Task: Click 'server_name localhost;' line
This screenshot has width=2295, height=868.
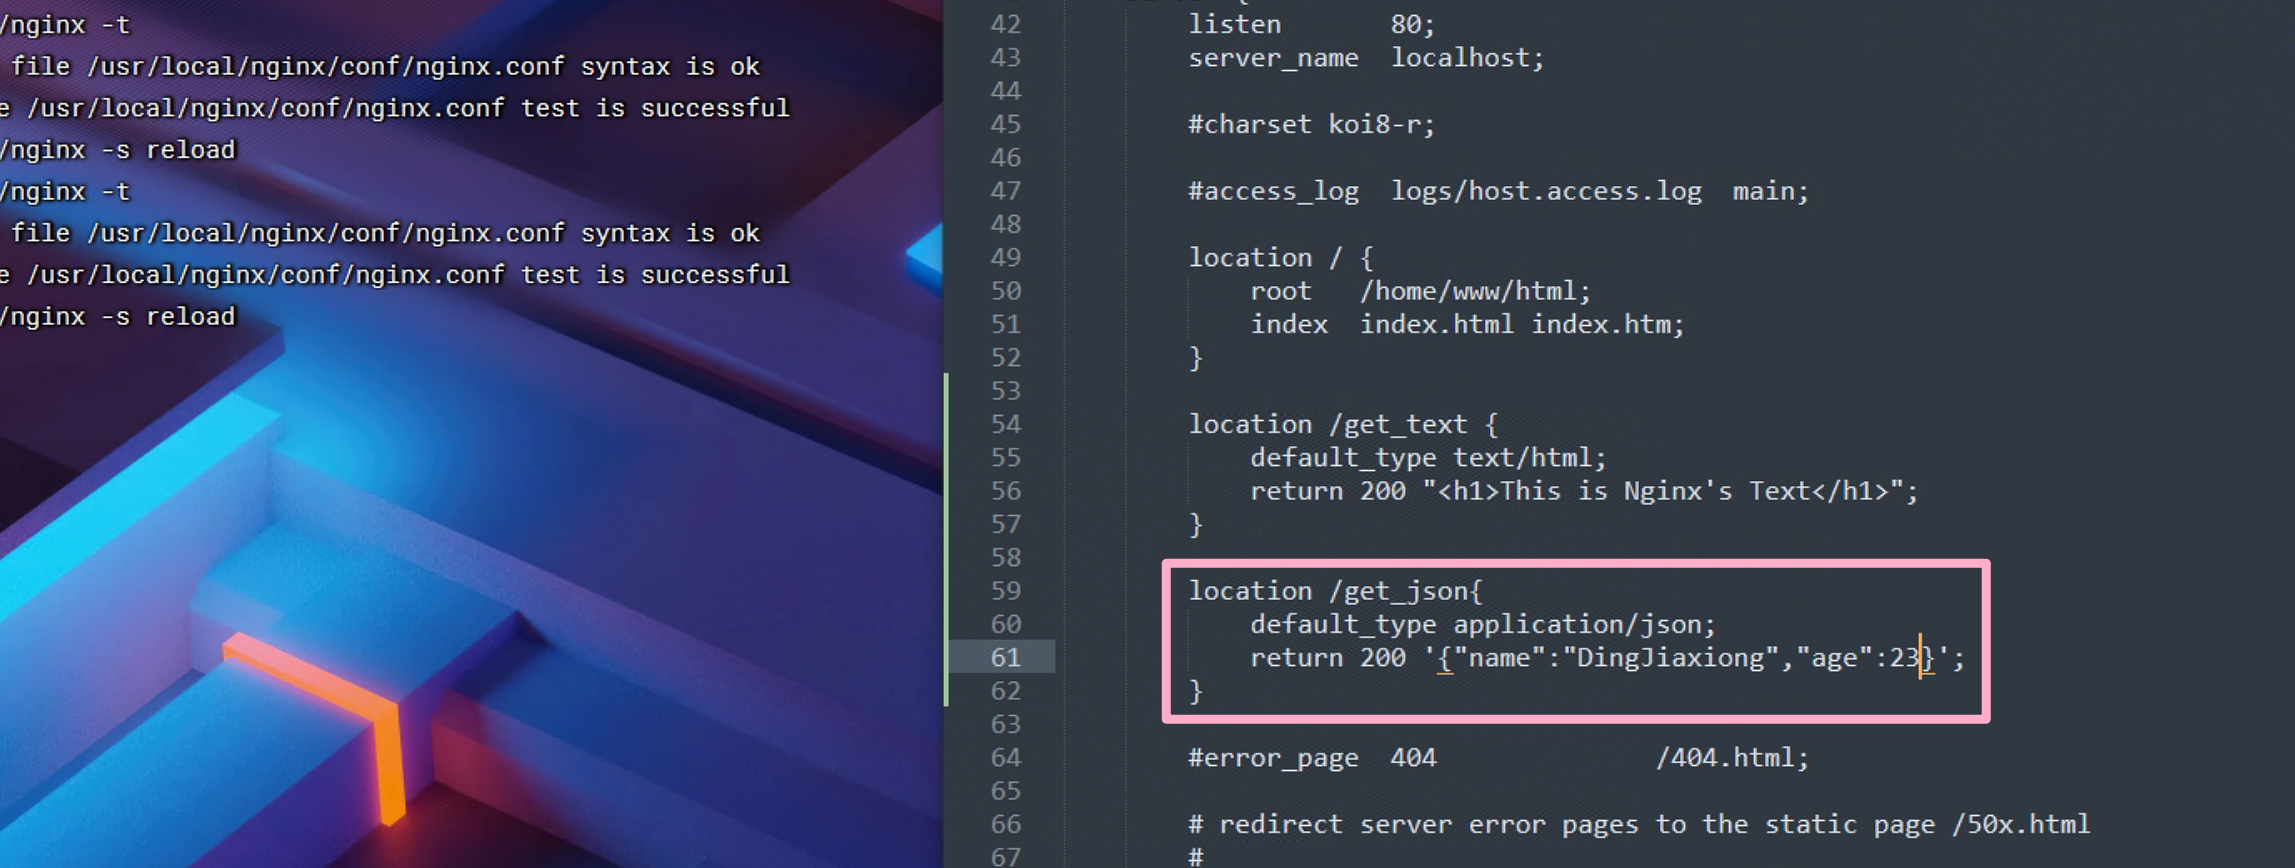Action: pyautogui.click(x=1366, y=58)
